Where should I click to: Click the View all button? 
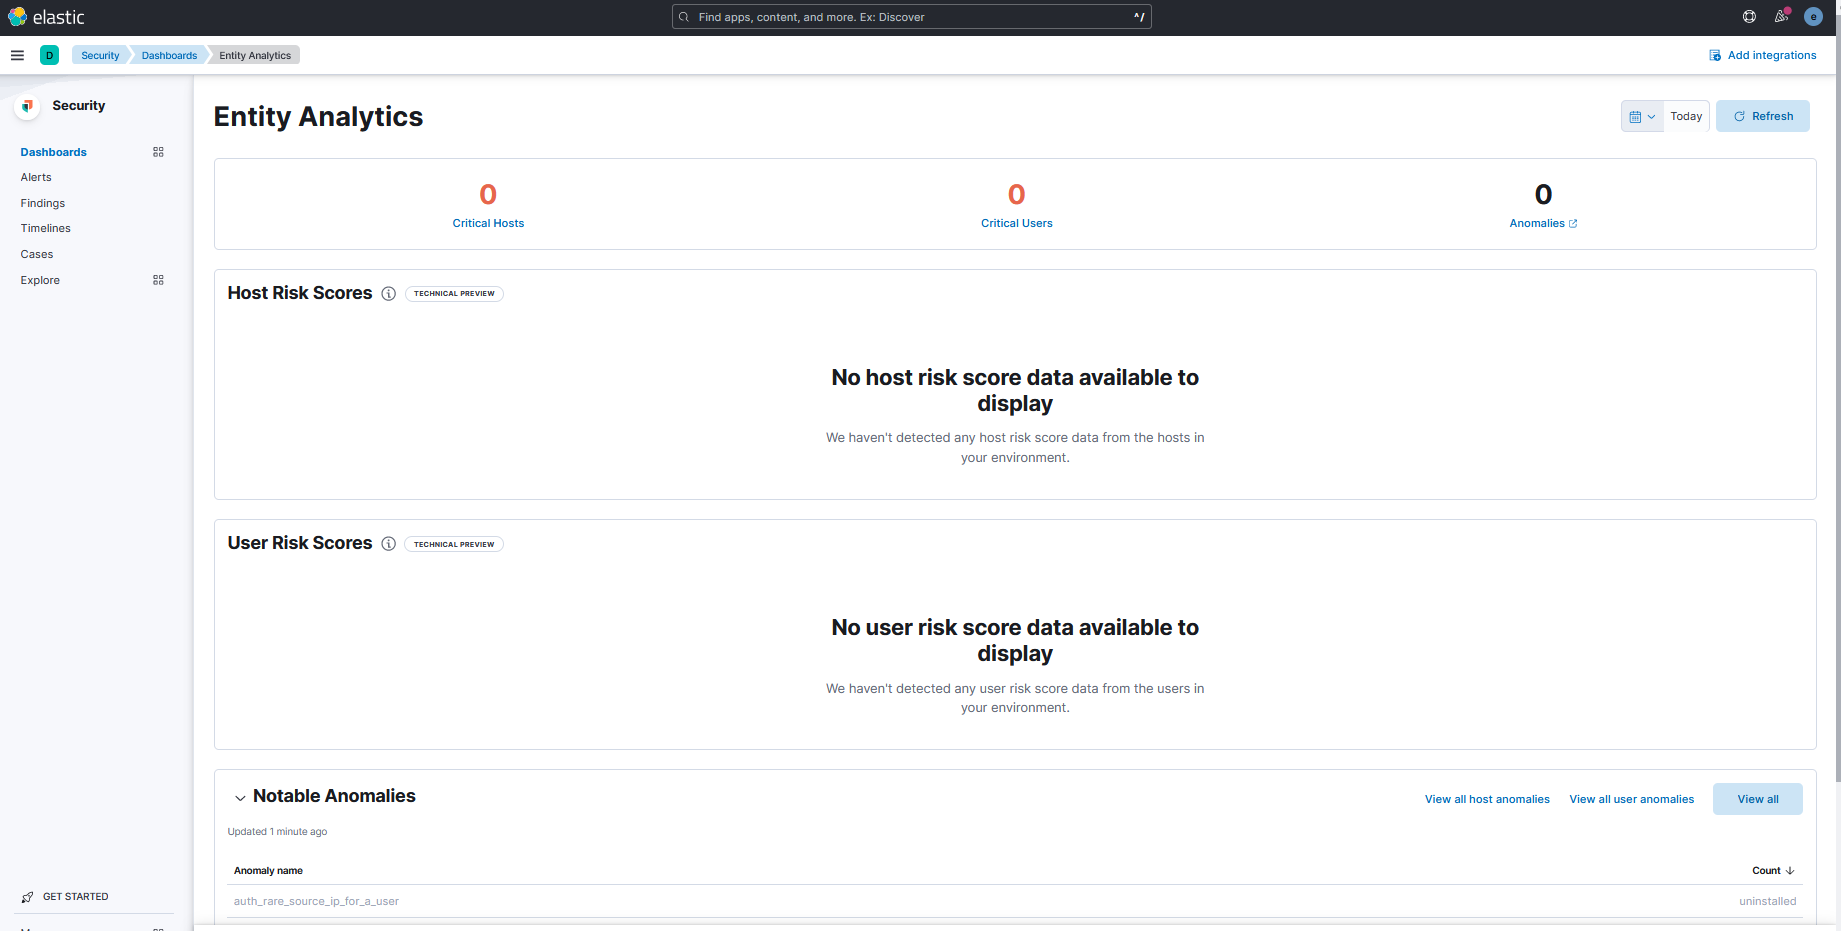click(1757, 799)
